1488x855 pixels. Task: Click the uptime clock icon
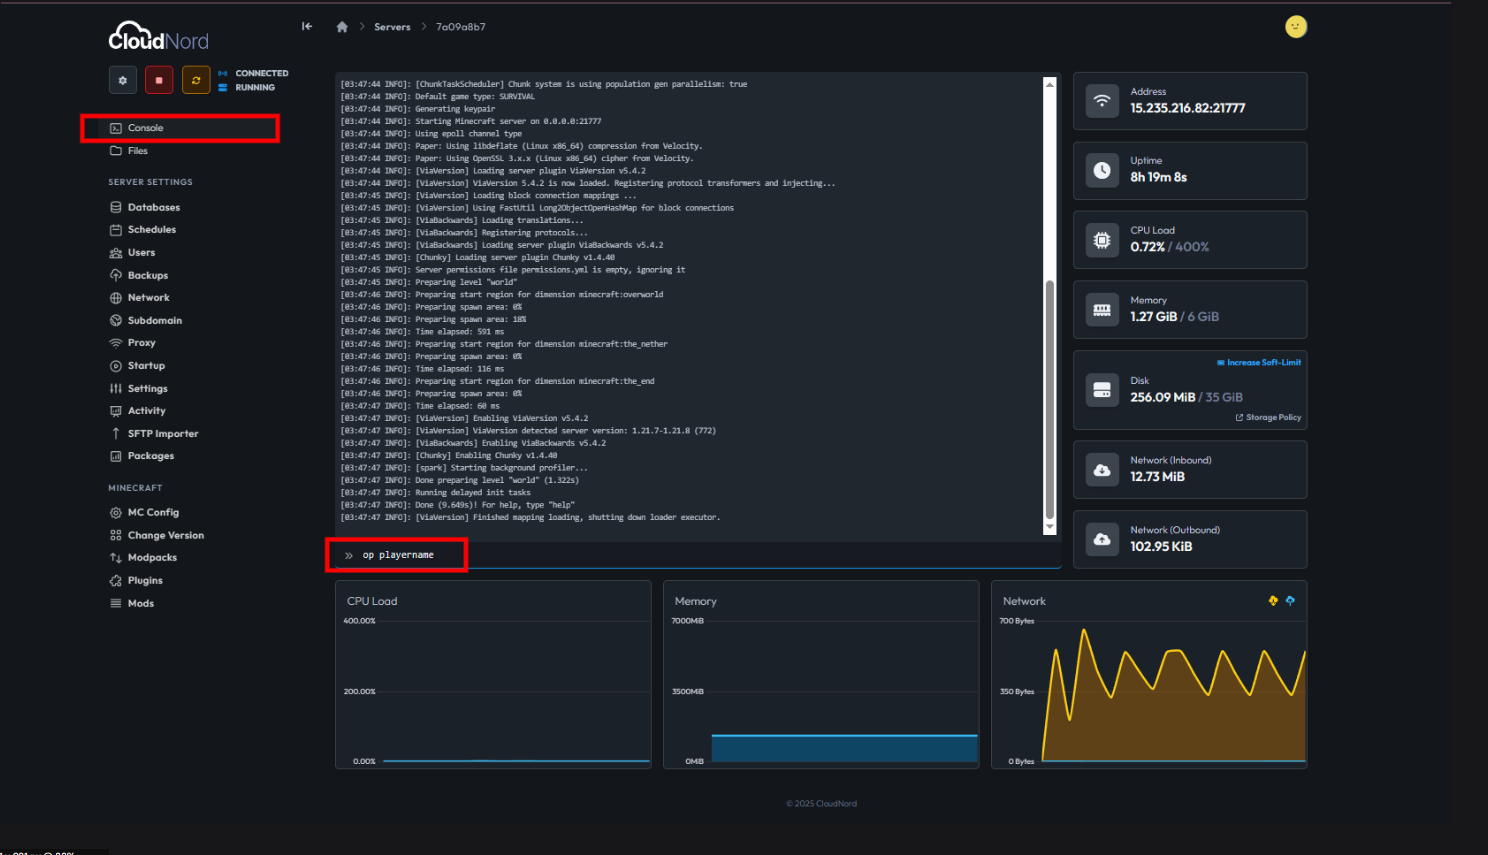1102,170
